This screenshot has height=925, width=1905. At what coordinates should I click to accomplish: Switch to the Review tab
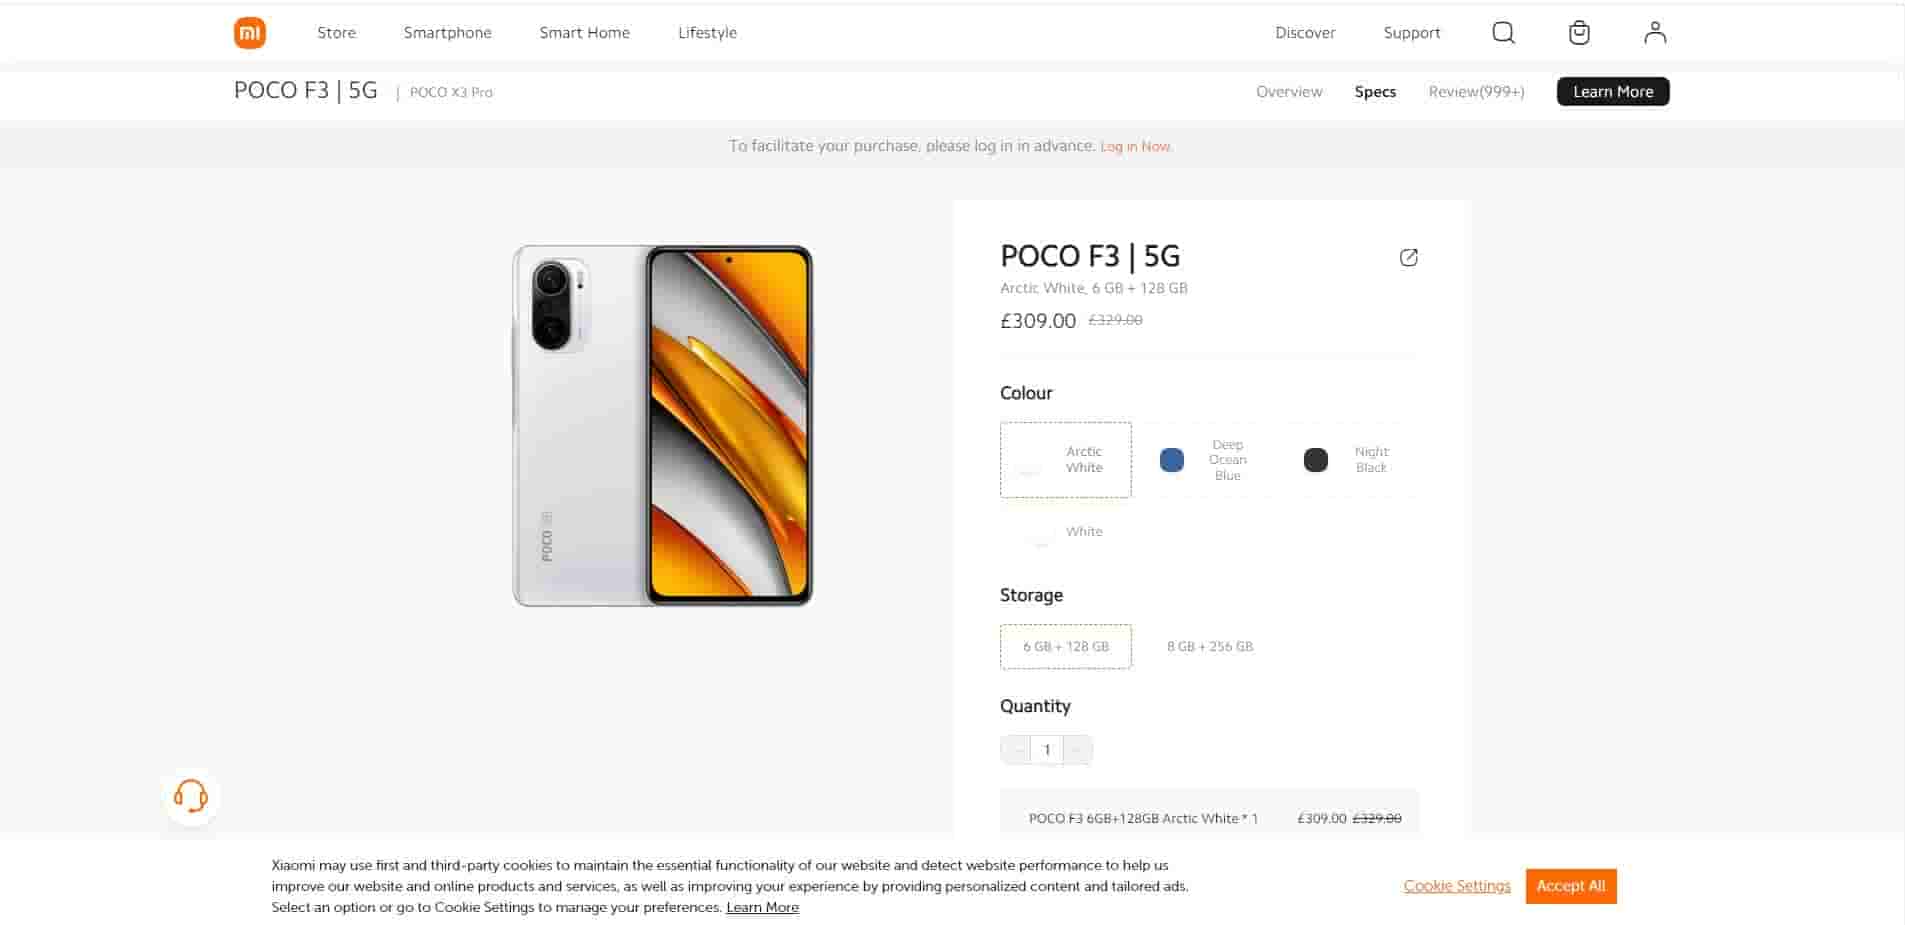pyautogui.click(x=1476, y=91)
